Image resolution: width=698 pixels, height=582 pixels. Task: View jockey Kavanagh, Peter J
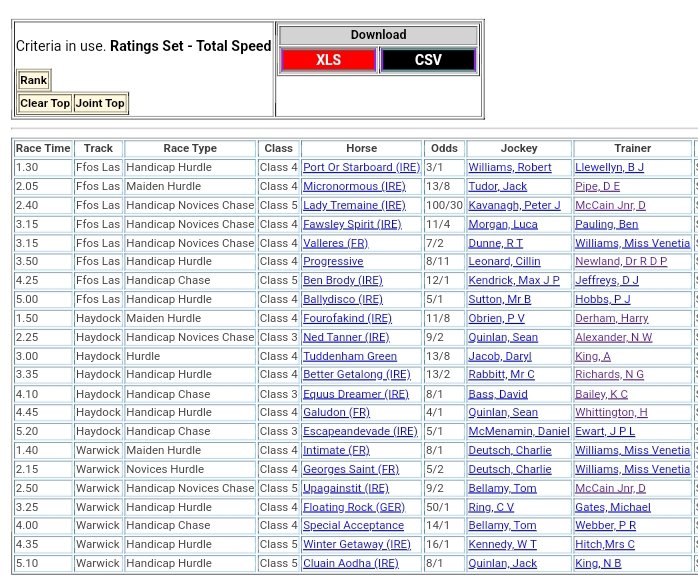(x=514, y=205)
